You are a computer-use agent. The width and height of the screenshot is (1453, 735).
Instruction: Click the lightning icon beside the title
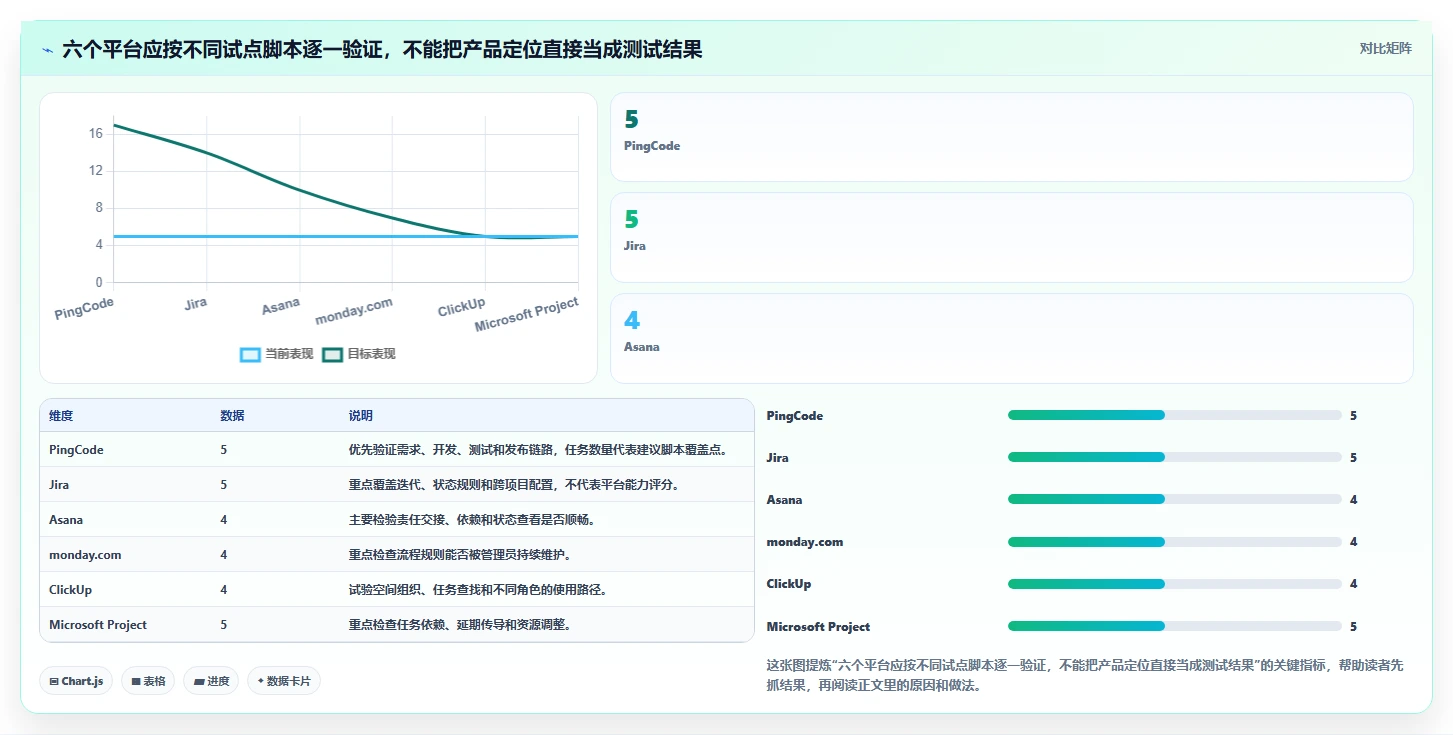coord(48,50)
